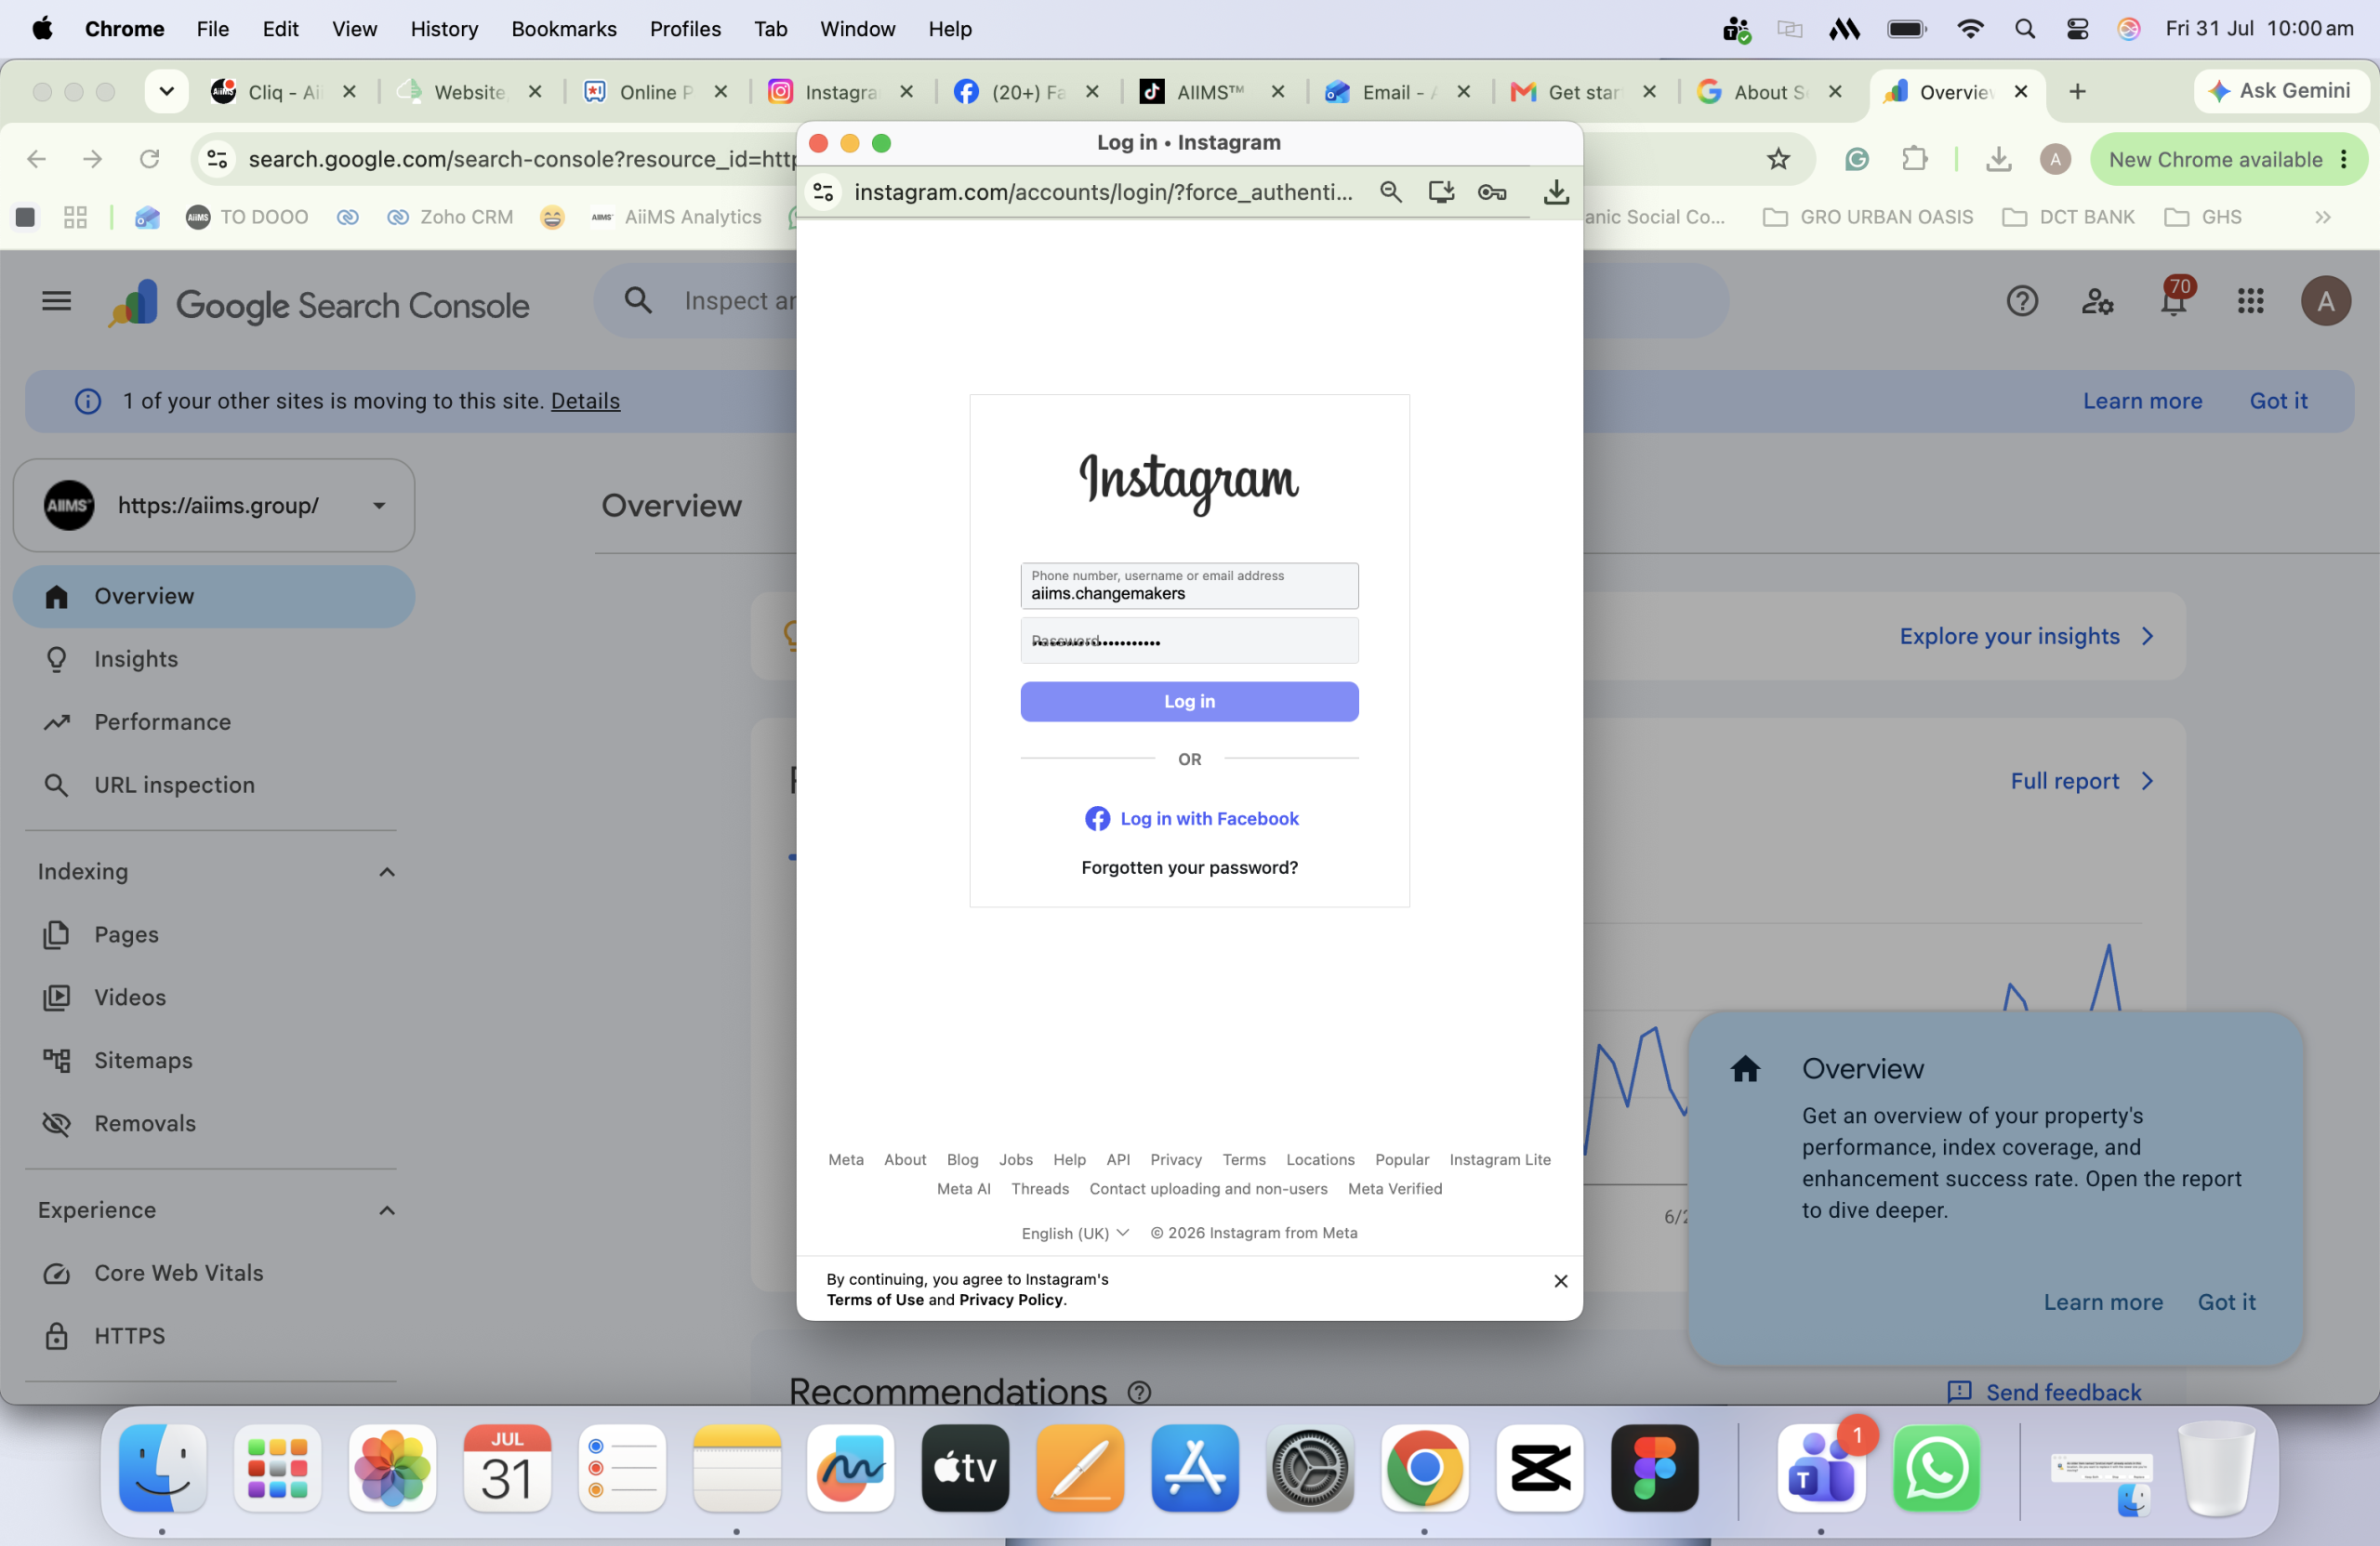Click Send feedback

pyautogui.click(x=2044, y=1392)
